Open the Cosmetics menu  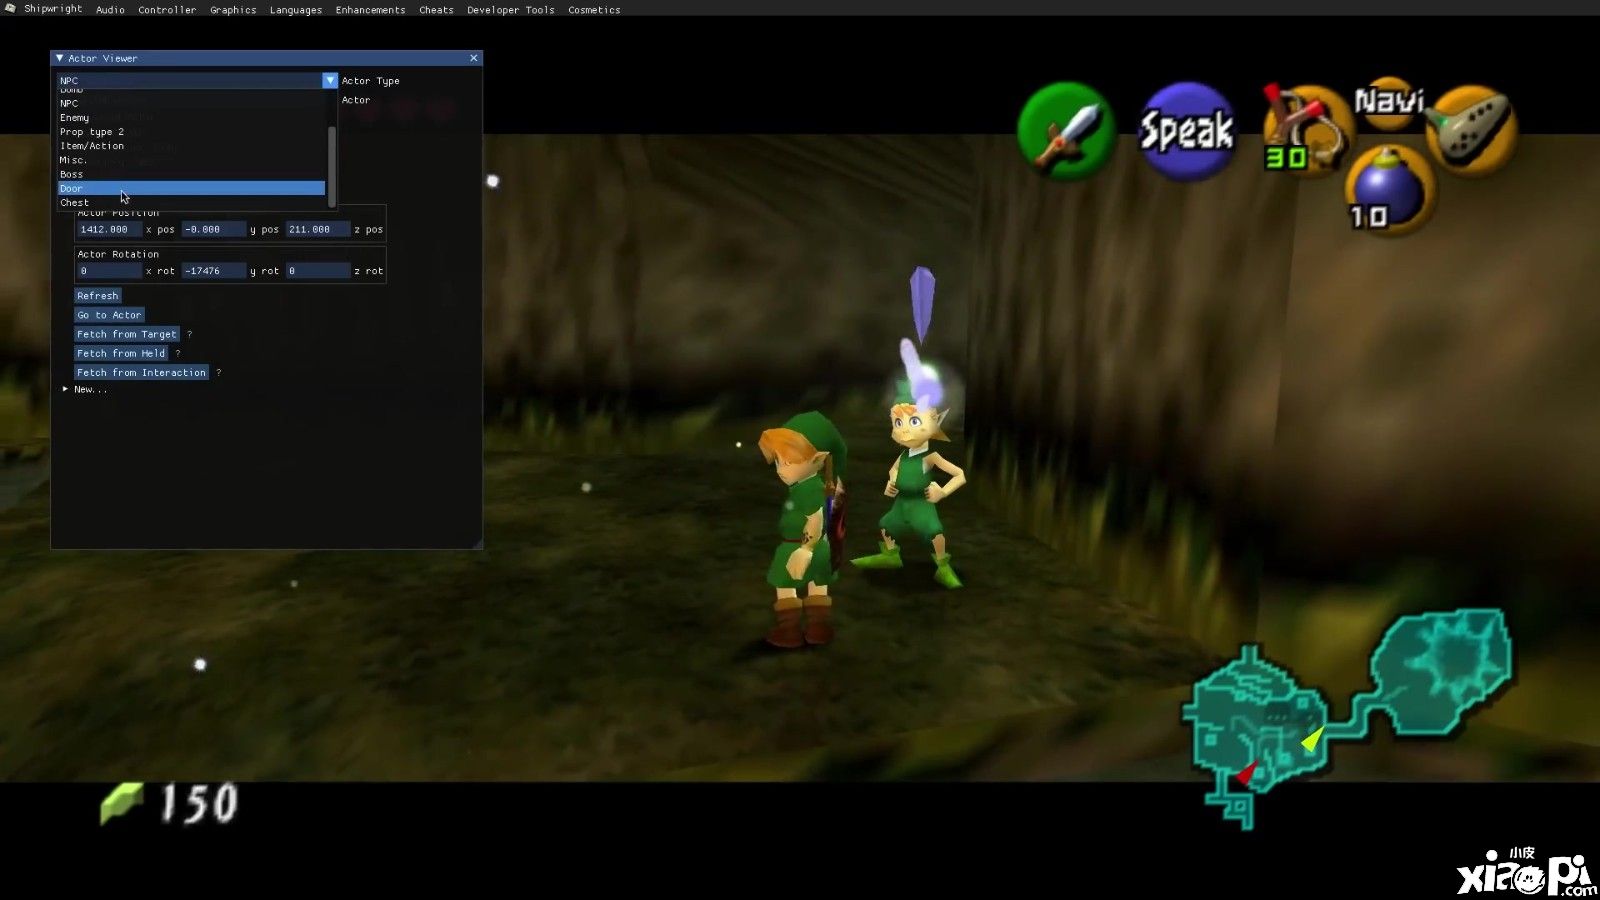click(x=594, y=10)
